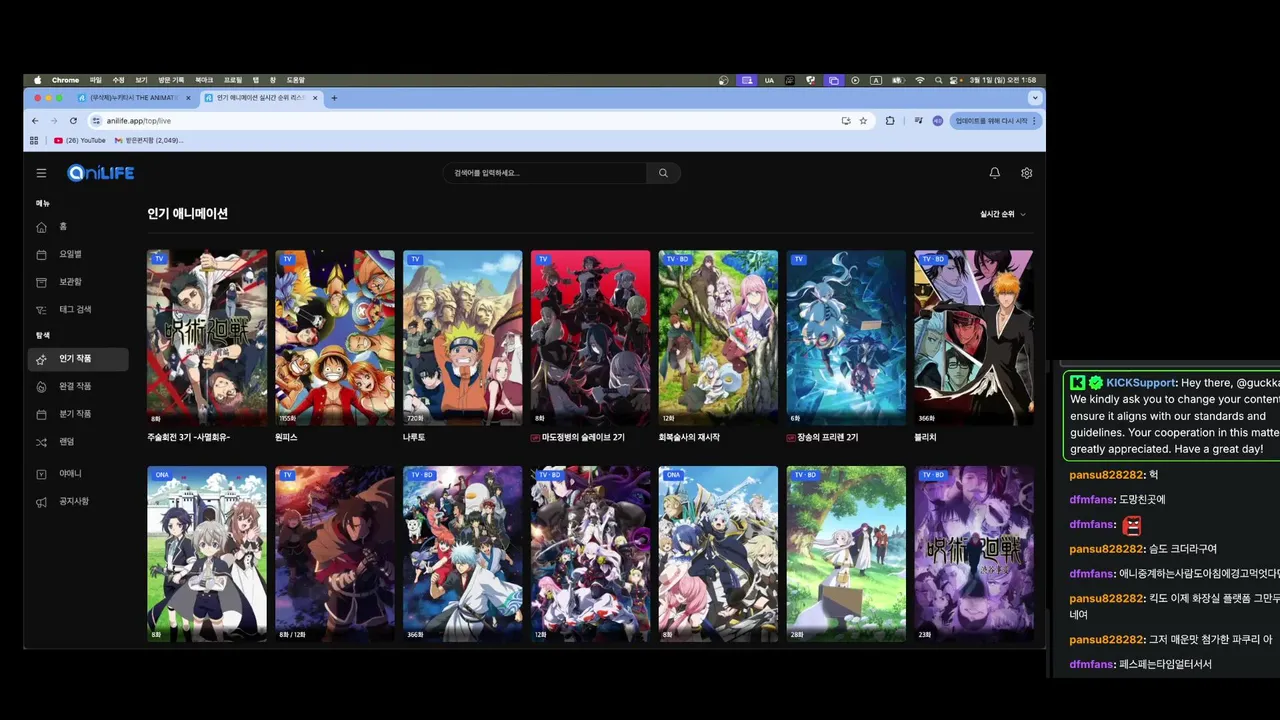The height and width of the screenshot is (720, 1280).
Task: Go to 홈 in the sidebar
Action: click(x=78, y=227)
